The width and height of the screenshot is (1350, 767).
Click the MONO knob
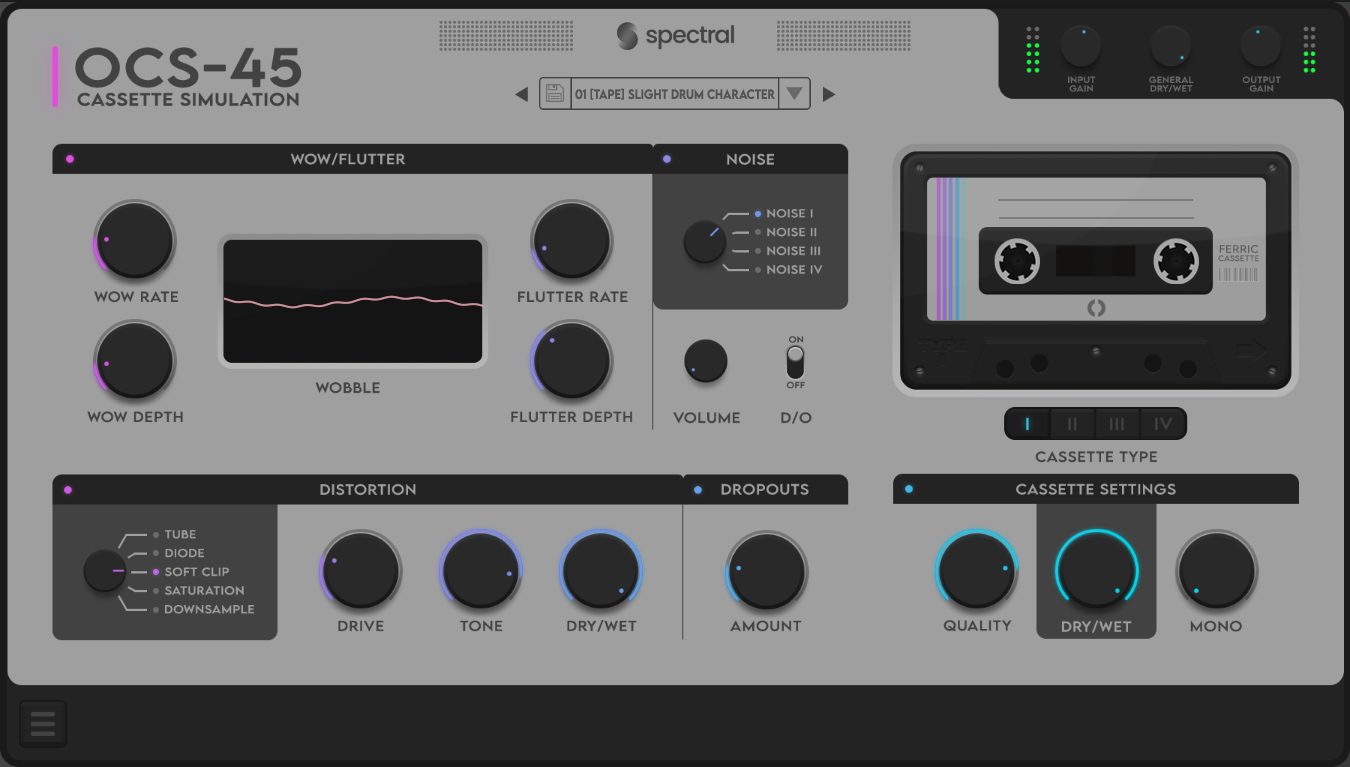(1216, 570)
